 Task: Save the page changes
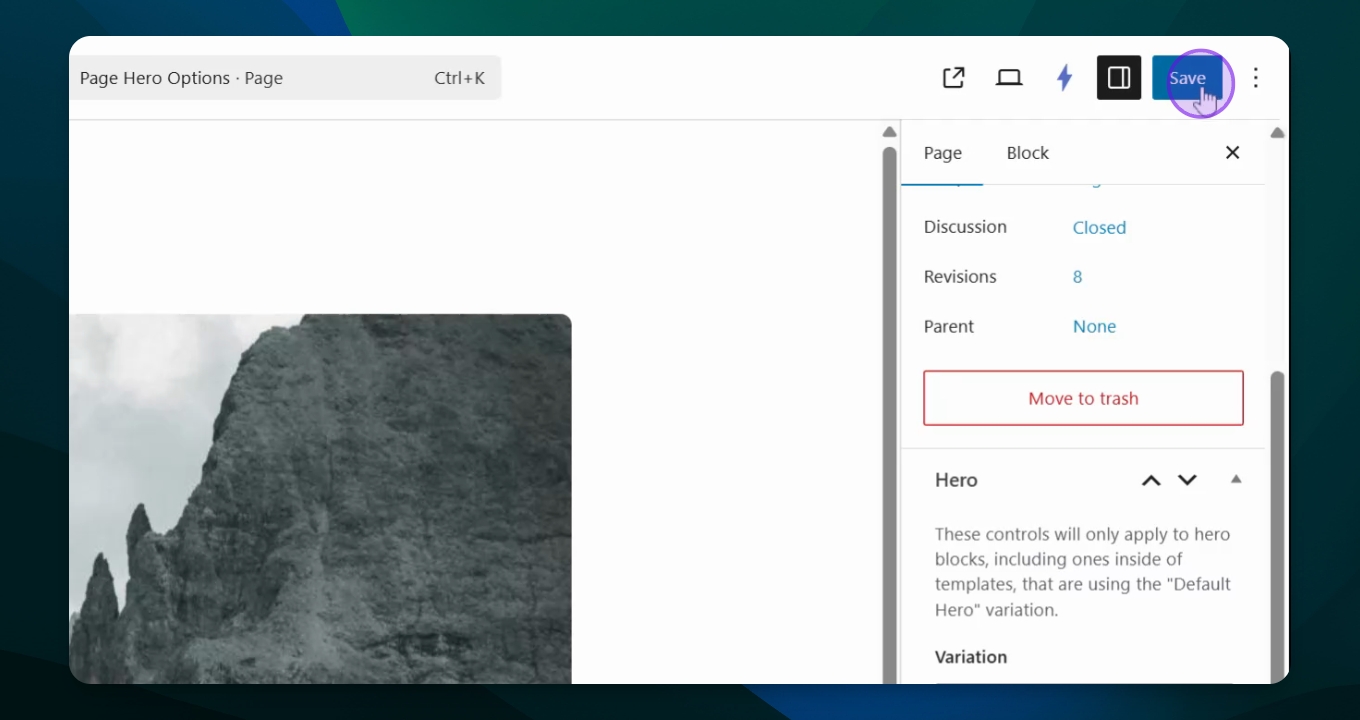coord(1187,78)
